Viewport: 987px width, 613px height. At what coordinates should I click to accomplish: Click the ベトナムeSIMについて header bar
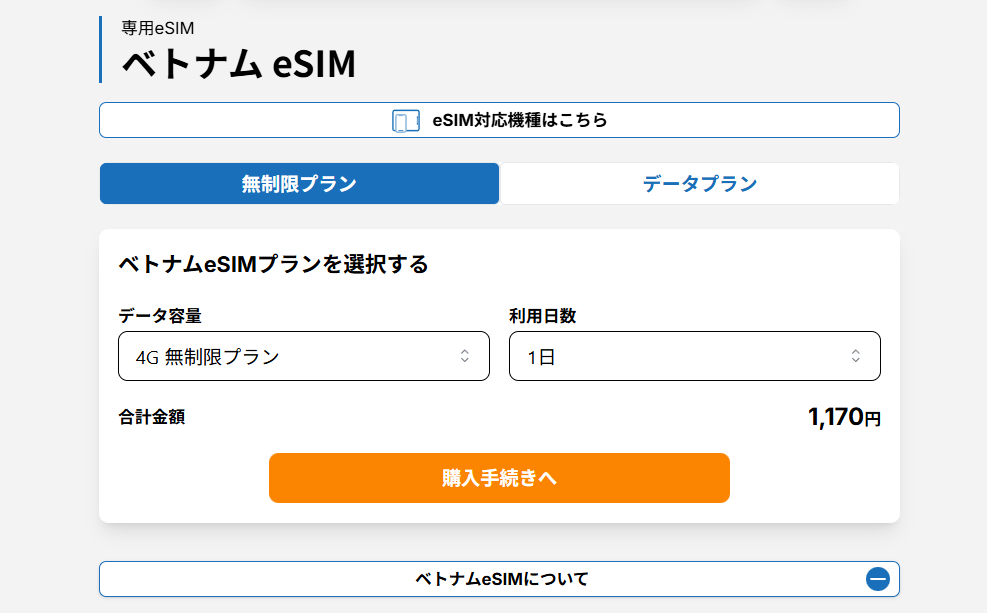[x=499, y=578]
